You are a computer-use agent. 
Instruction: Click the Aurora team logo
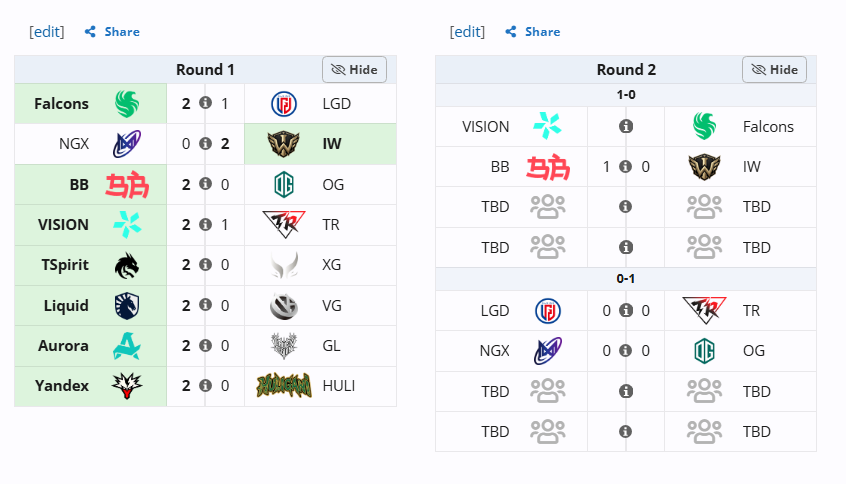pos(127,346)
